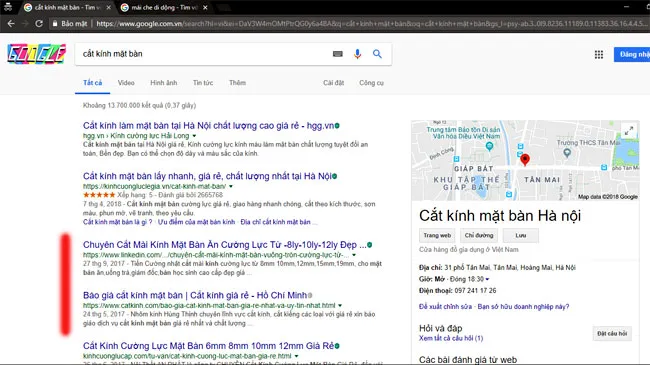Click green badge after 'lấy nhanh, giá rẻ' title
Viewport: 650px width, 365px height.
tap(335, 176)
